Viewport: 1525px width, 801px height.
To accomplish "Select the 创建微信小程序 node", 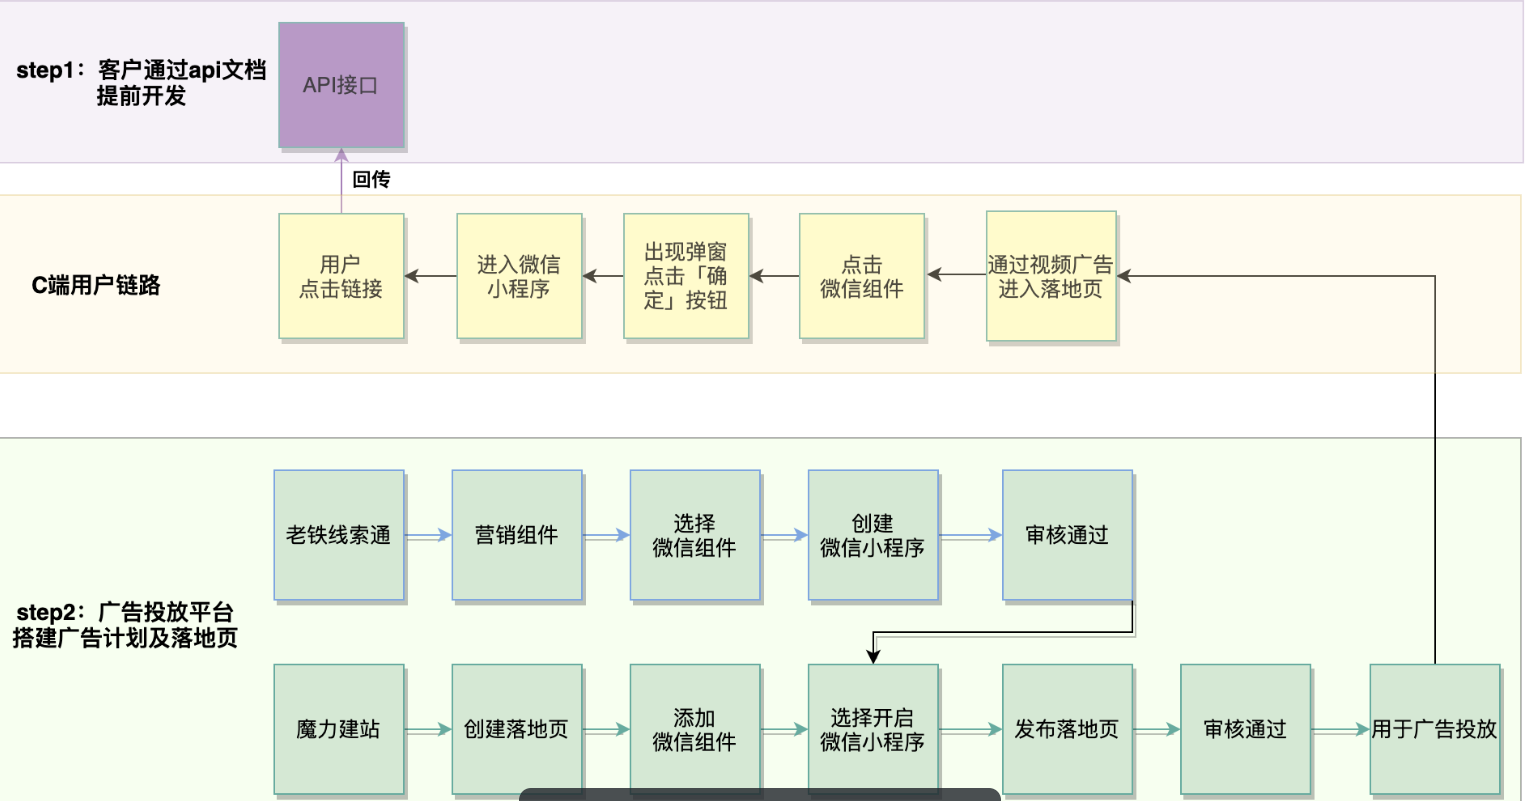I will [x=872, y=534].
